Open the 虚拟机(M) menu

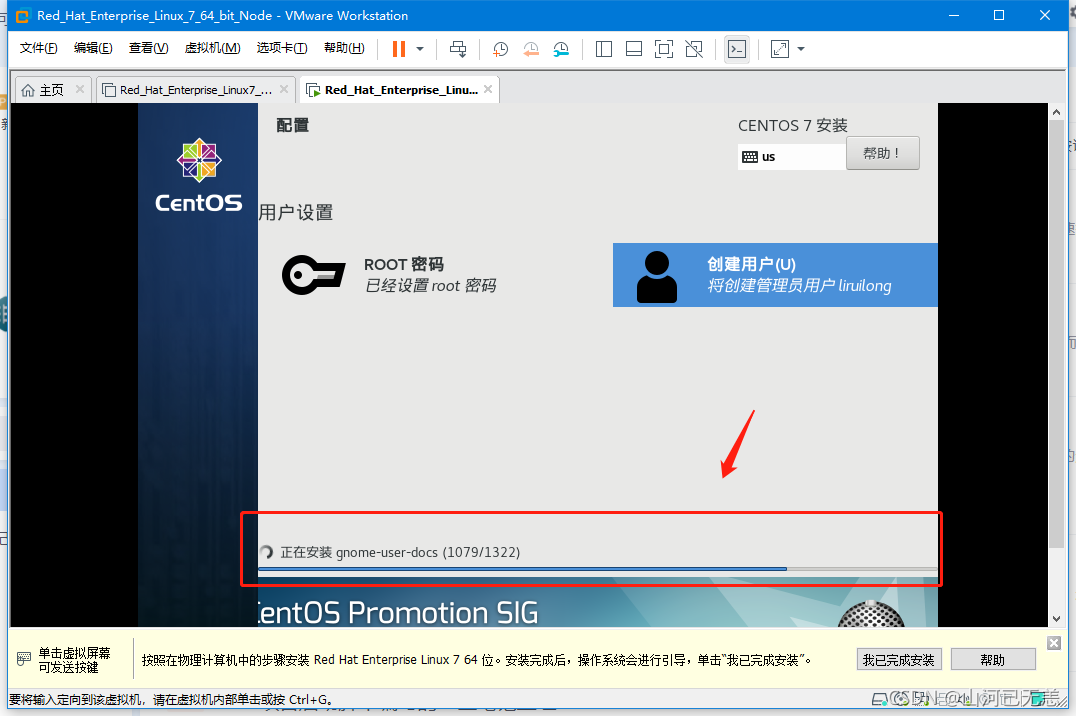(x=213, y=48)
